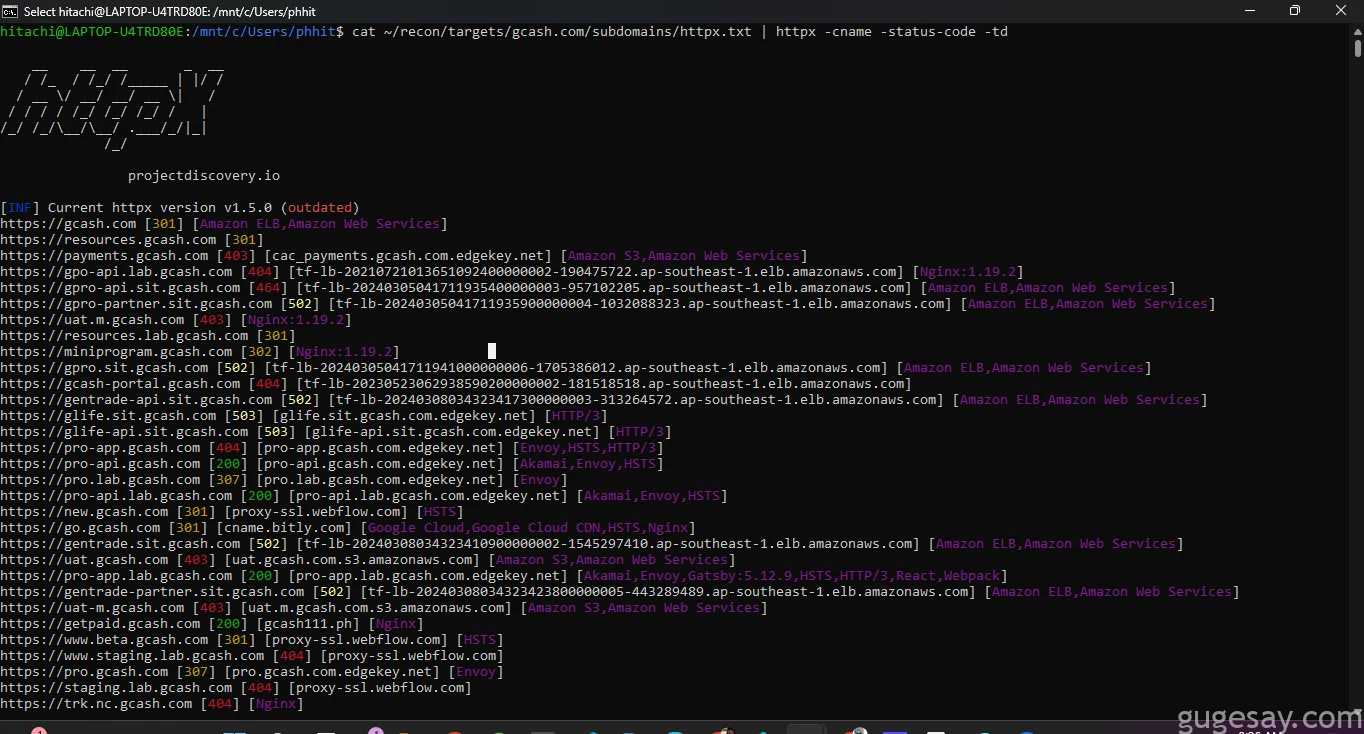The height and width of the screenshot is (734, 1364).
Task: Click 'https://staging.lab.gcash.com' URL
Action: pyautogui.click(x=116, y=687)
